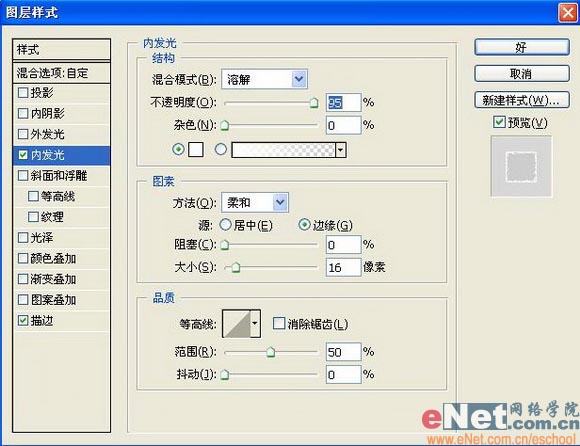Enable the 投影 checkbox
Screen dimensions: 580x446
point(23,92)
